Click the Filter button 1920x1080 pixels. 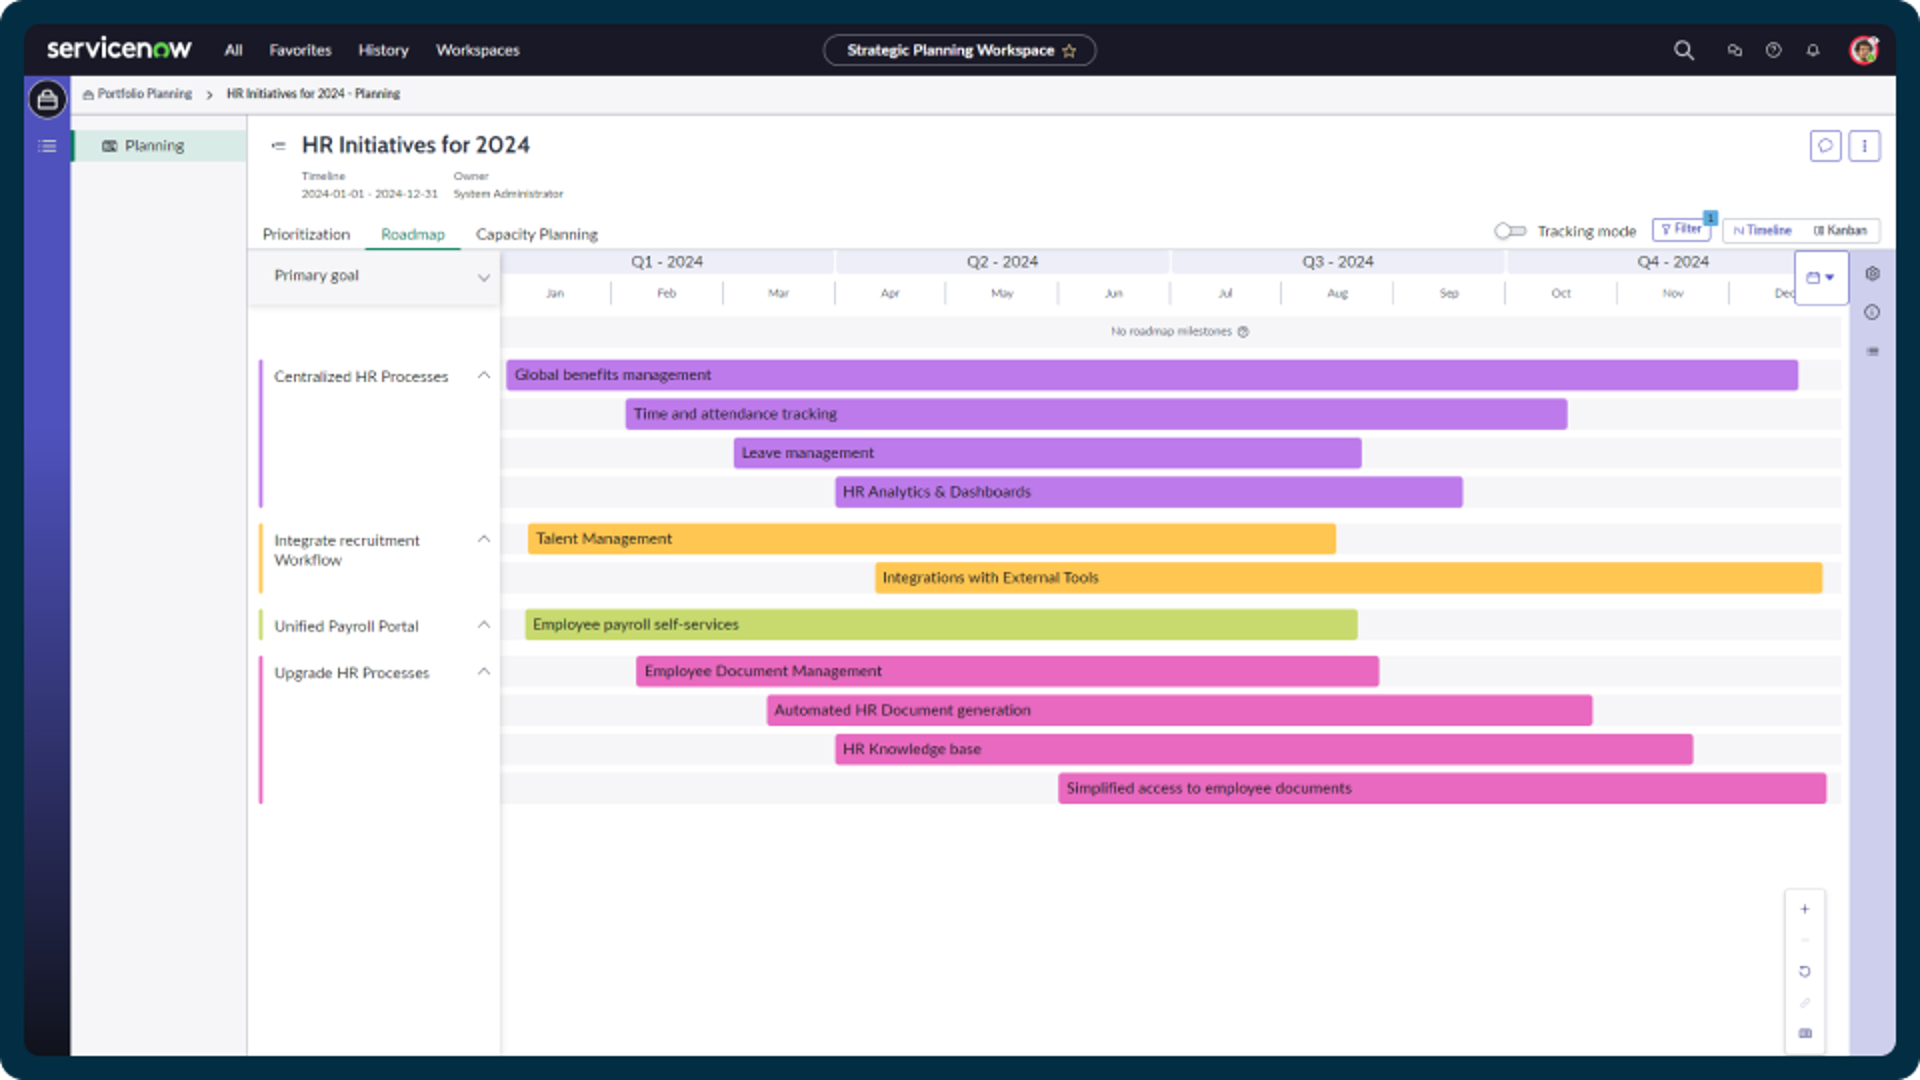(1681, 229)
